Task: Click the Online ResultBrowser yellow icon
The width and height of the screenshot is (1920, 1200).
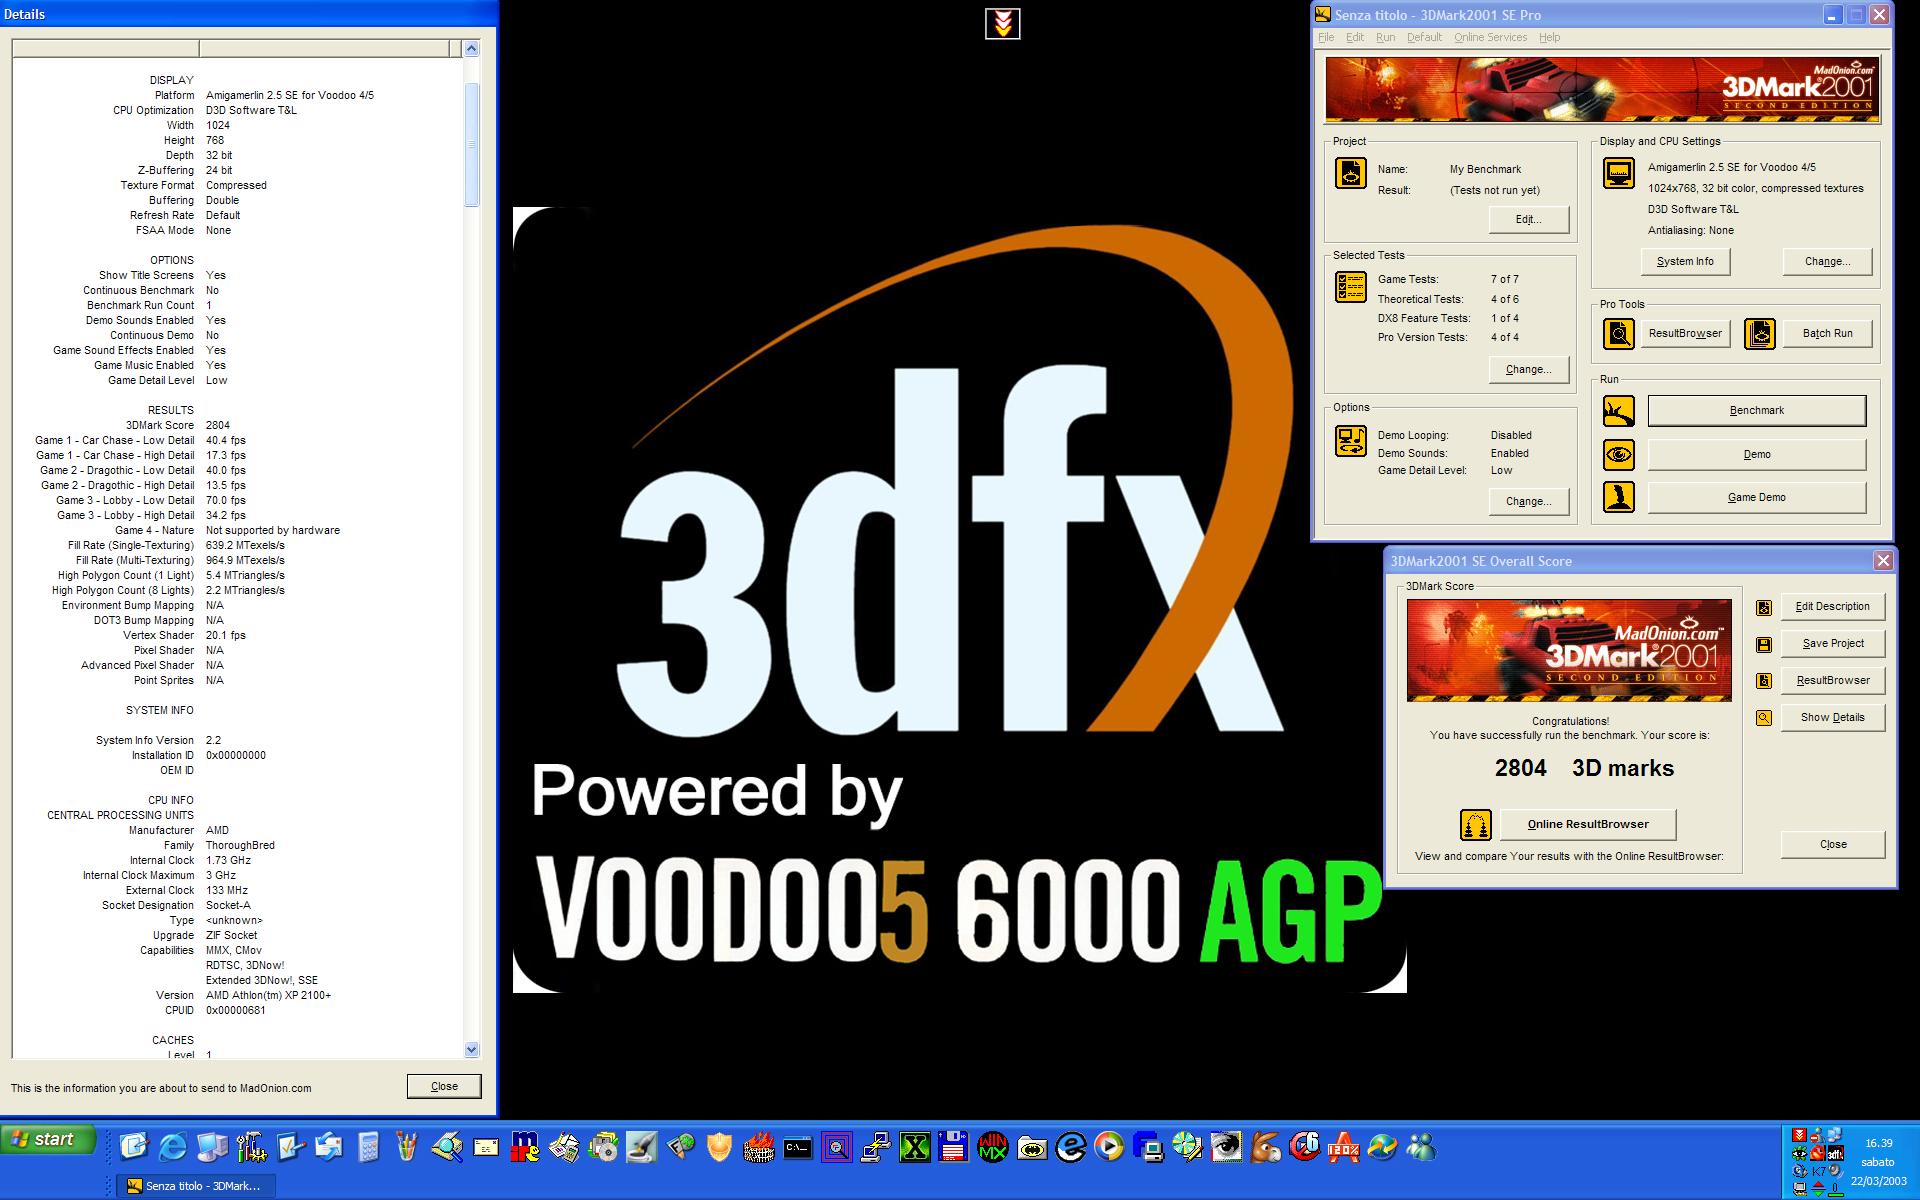Action: [1476, 825]
